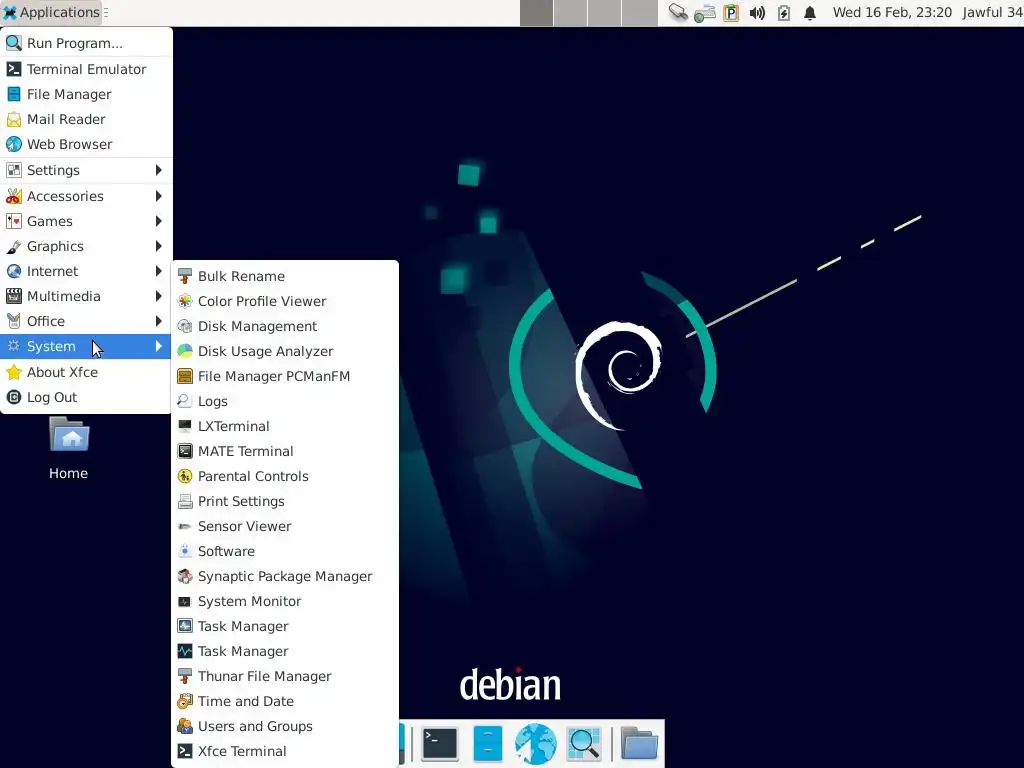Switch to the first workspace
This screenshot has height=768, width=1024.
click(x=536, y=13)
